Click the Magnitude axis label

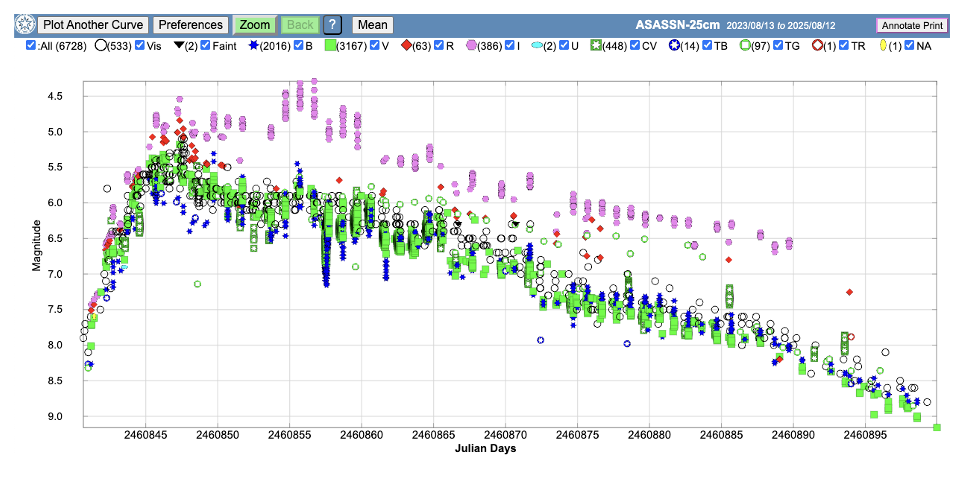pos(37,246)
